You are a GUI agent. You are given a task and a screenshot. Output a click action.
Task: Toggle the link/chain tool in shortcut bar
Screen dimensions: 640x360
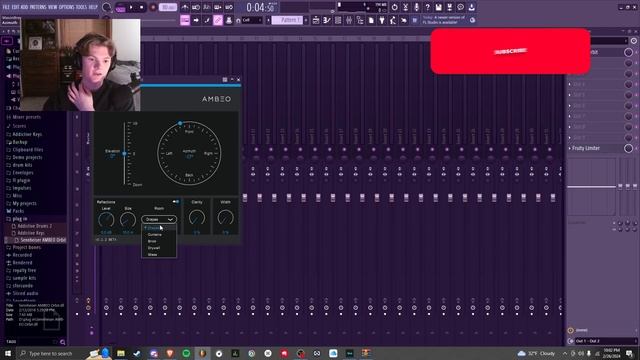tap(218, 20)
